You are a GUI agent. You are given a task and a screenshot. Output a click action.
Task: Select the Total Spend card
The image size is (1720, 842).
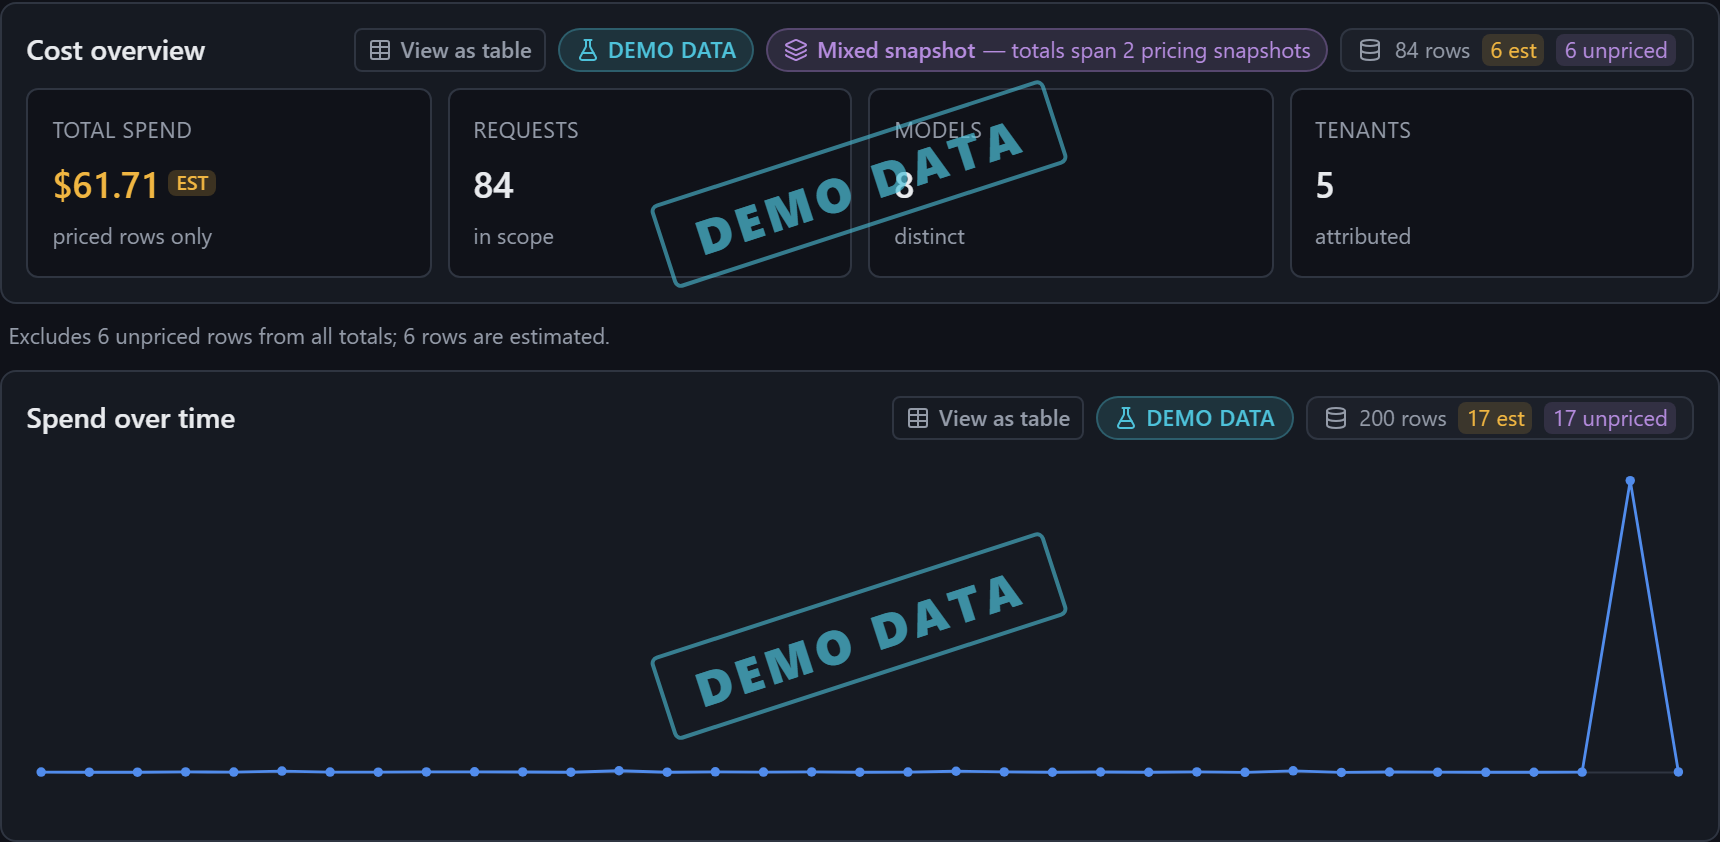(x=229, y=183)
